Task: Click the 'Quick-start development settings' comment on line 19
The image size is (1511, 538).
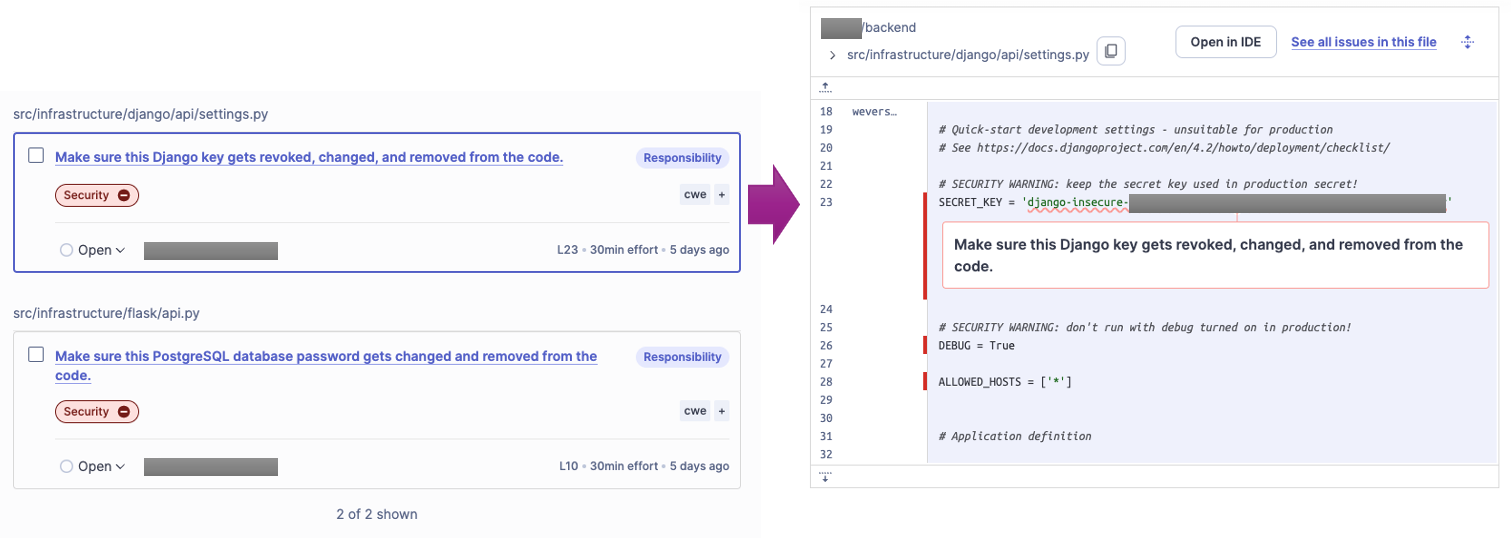Action: click(1136, 129)
